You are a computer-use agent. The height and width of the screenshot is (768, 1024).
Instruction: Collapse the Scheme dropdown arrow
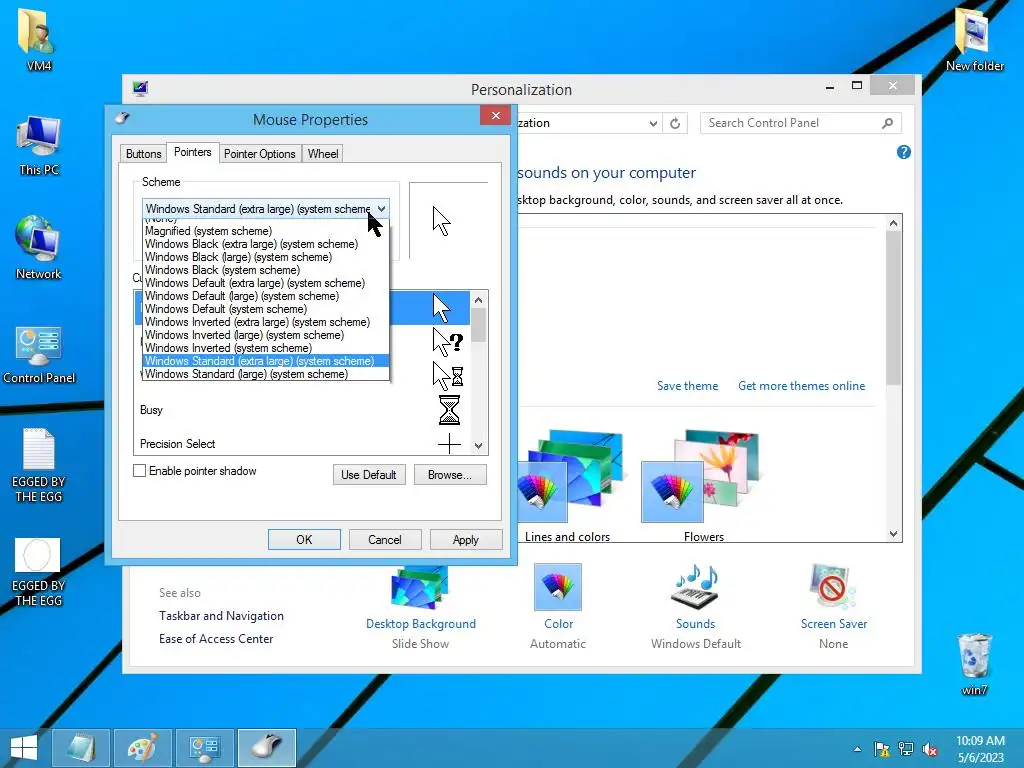tap(381, 209)
